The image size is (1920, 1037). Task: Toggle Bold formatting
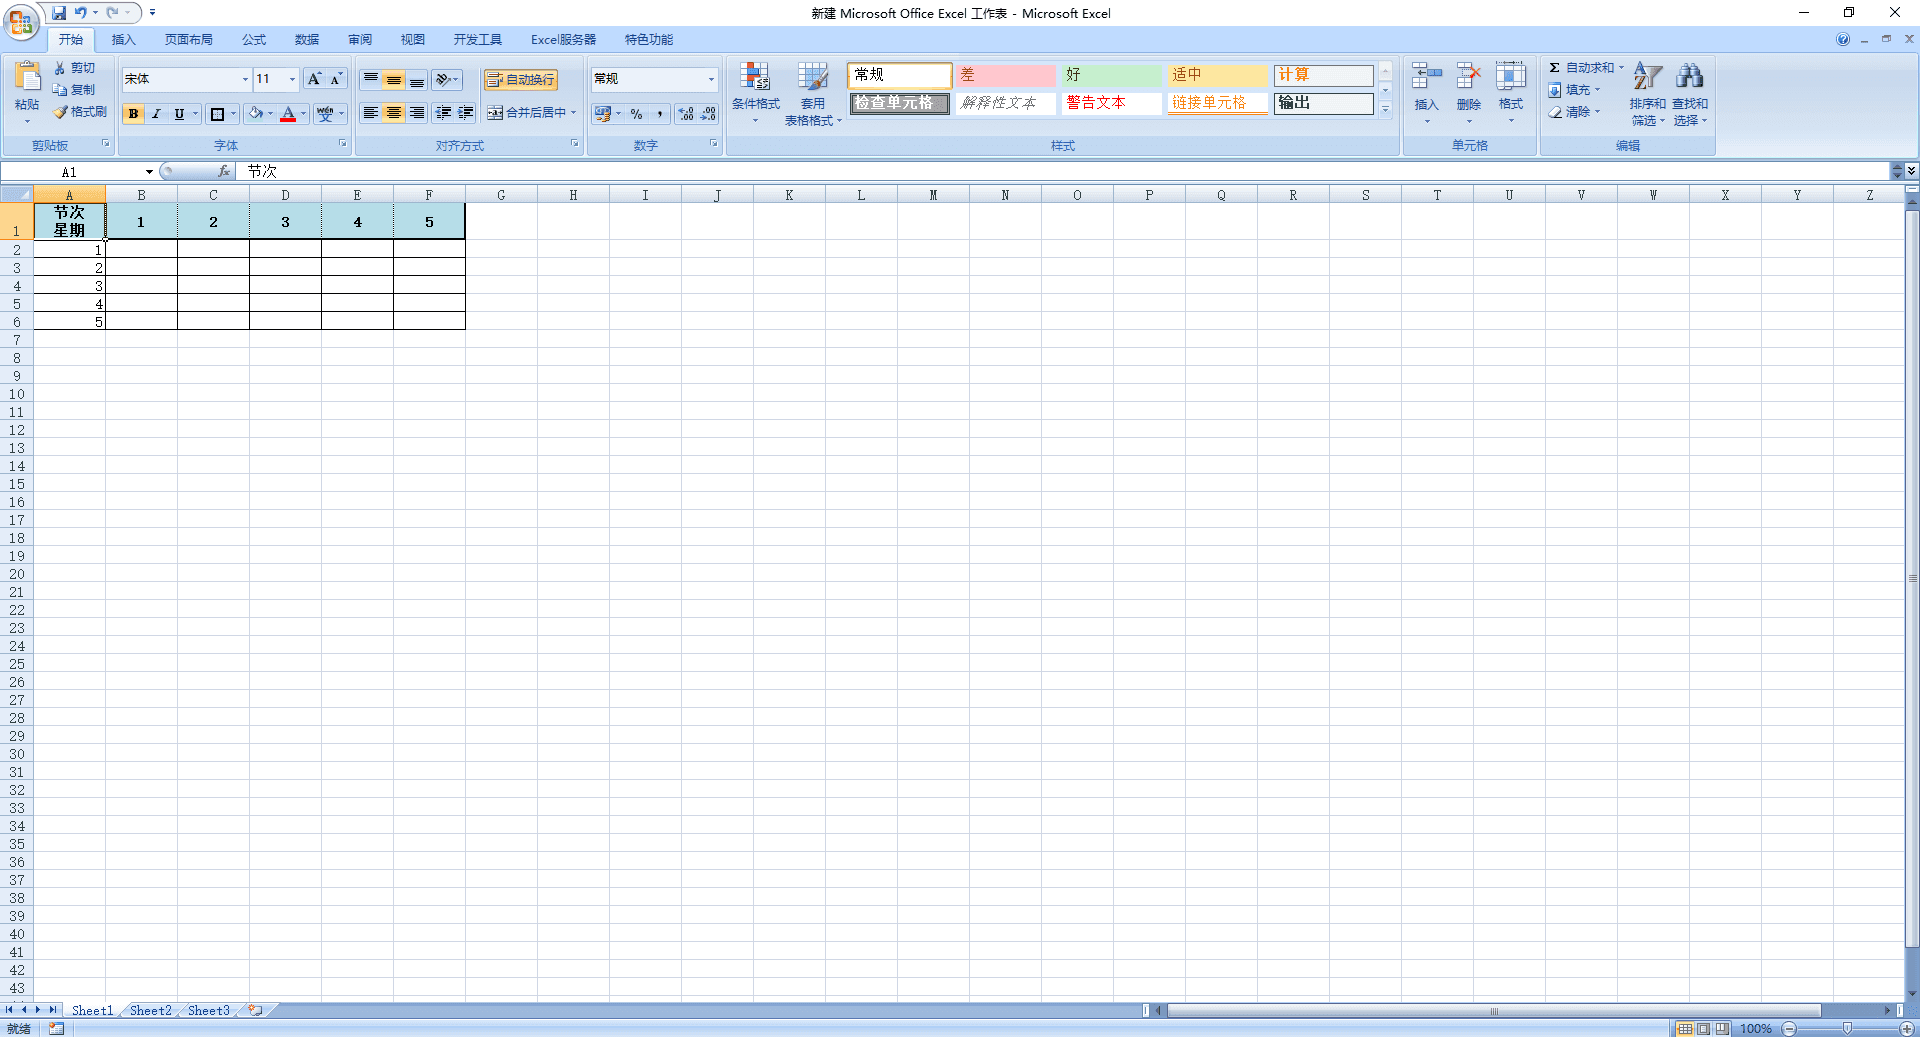[x=133, y=114]
